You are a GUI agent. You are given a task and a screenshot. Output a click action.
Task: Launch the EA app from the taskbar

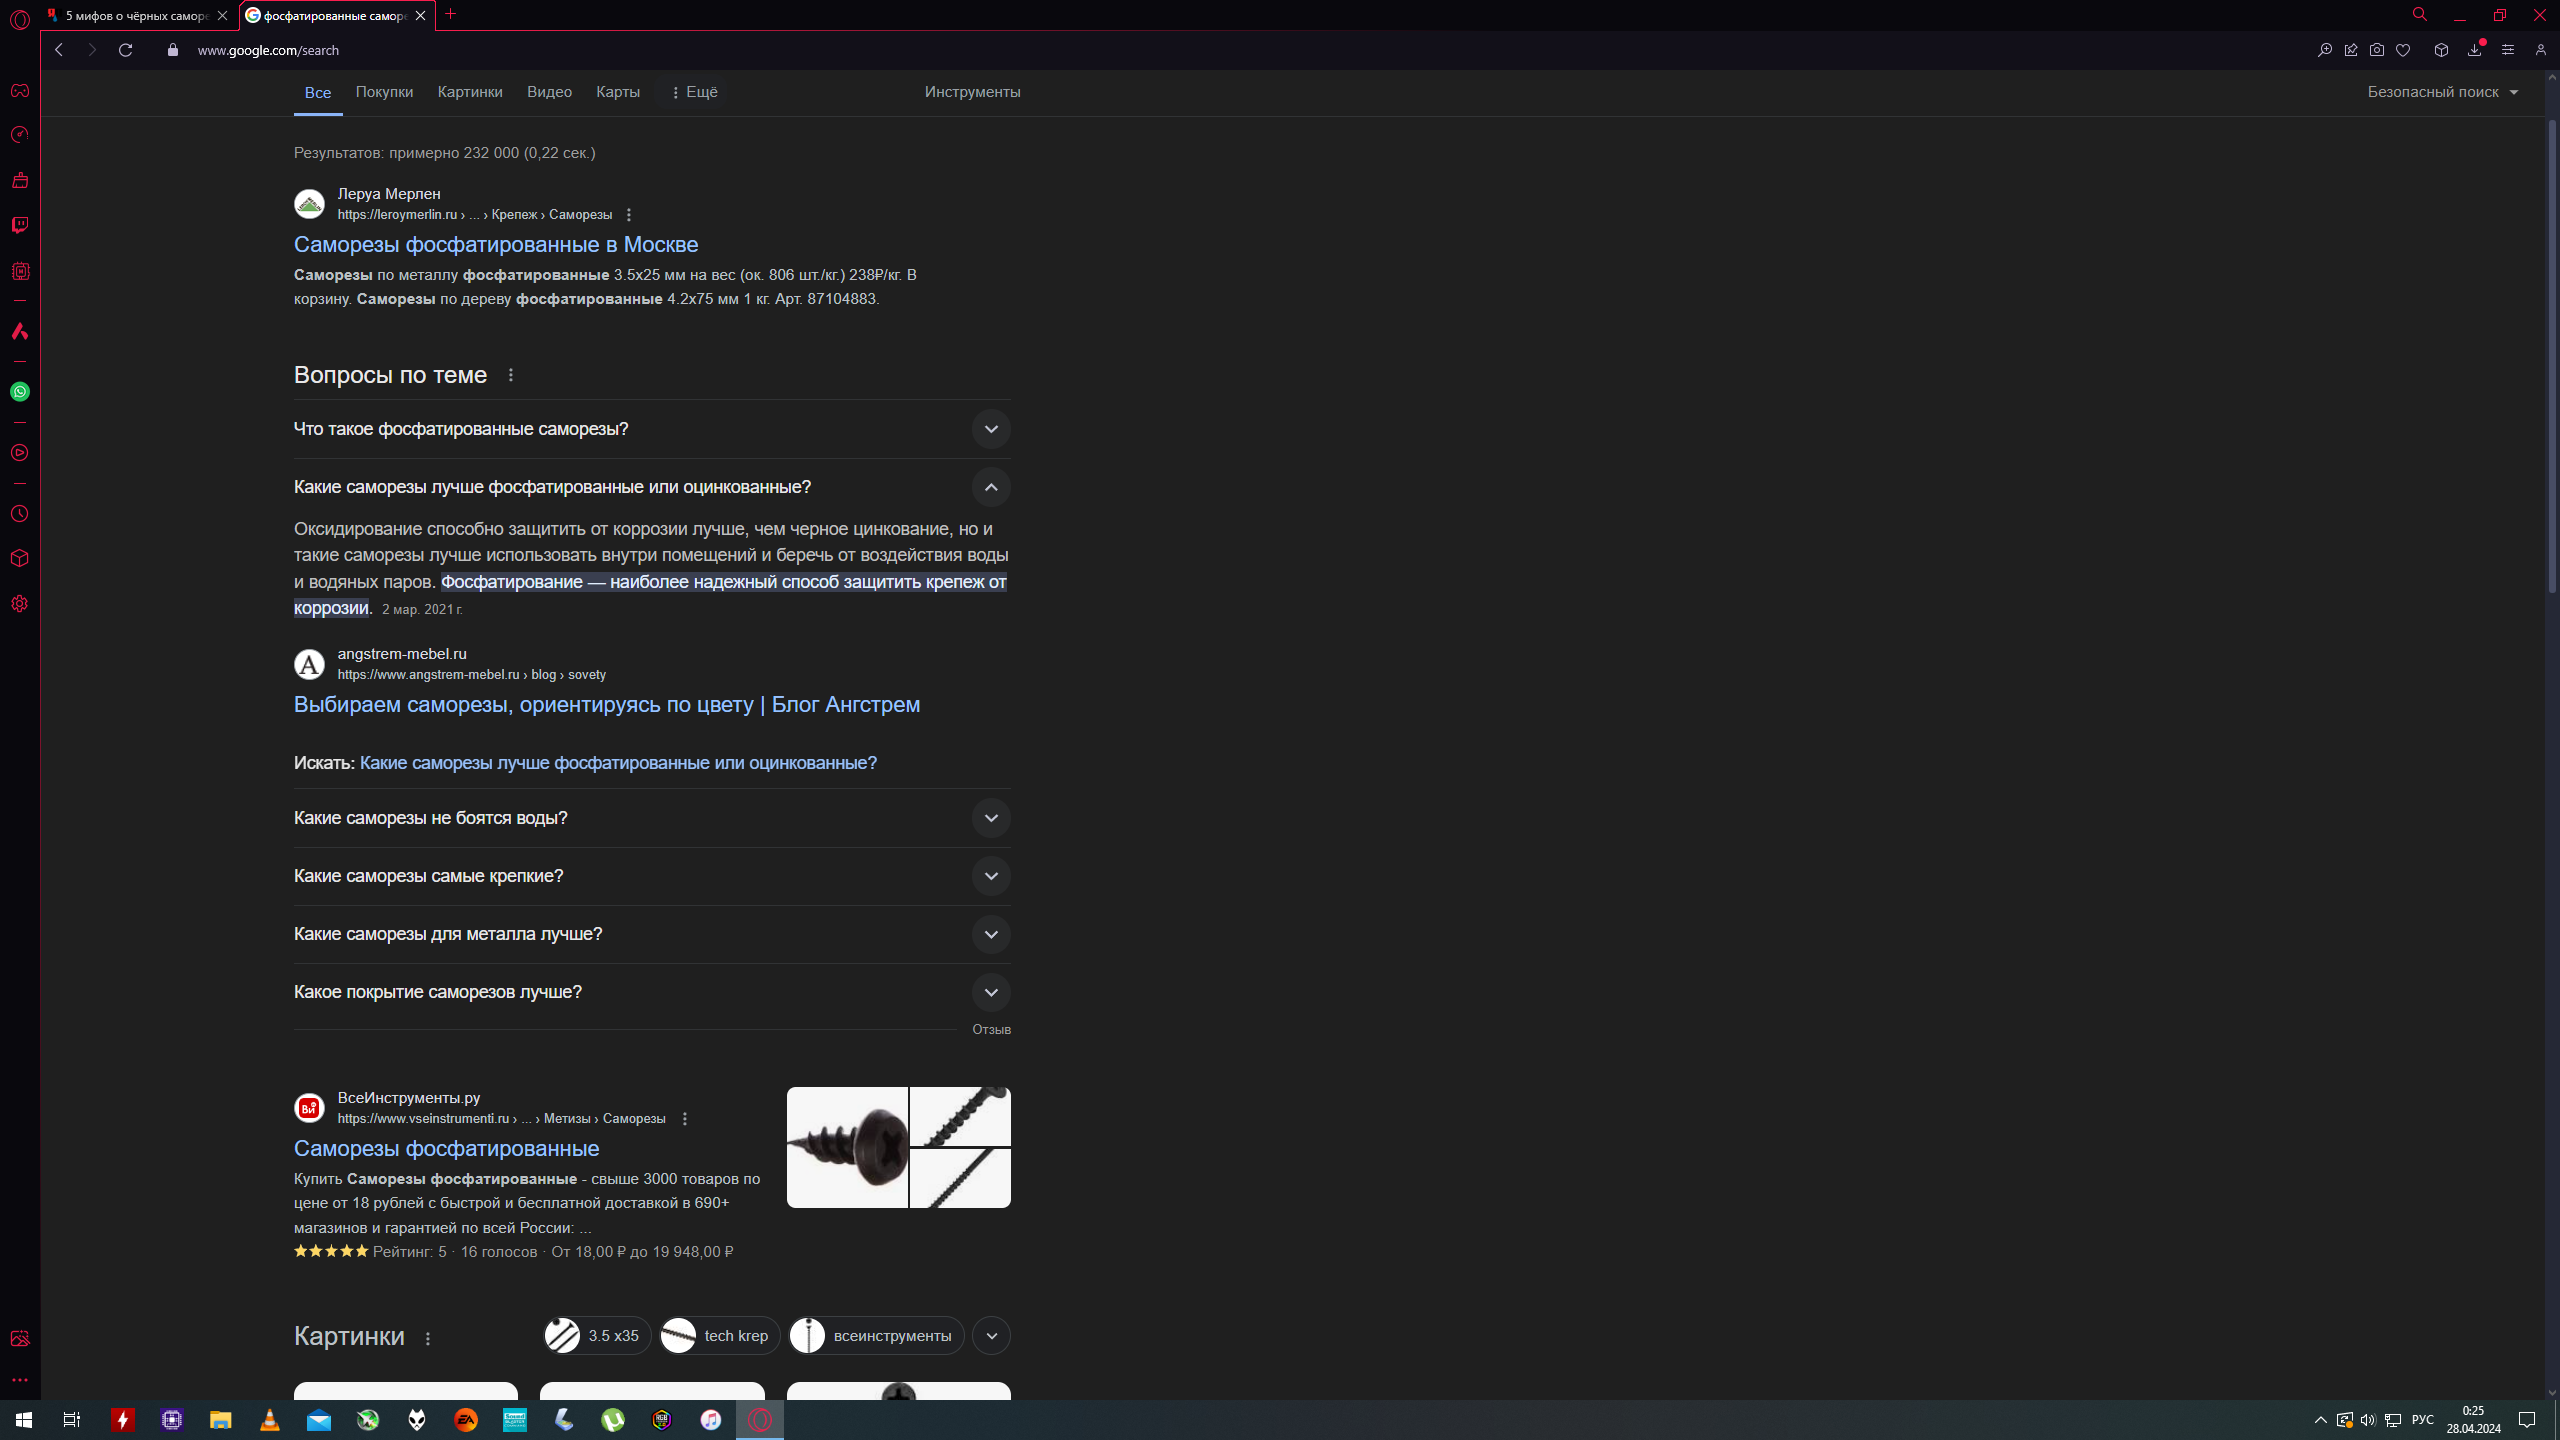466,1420
